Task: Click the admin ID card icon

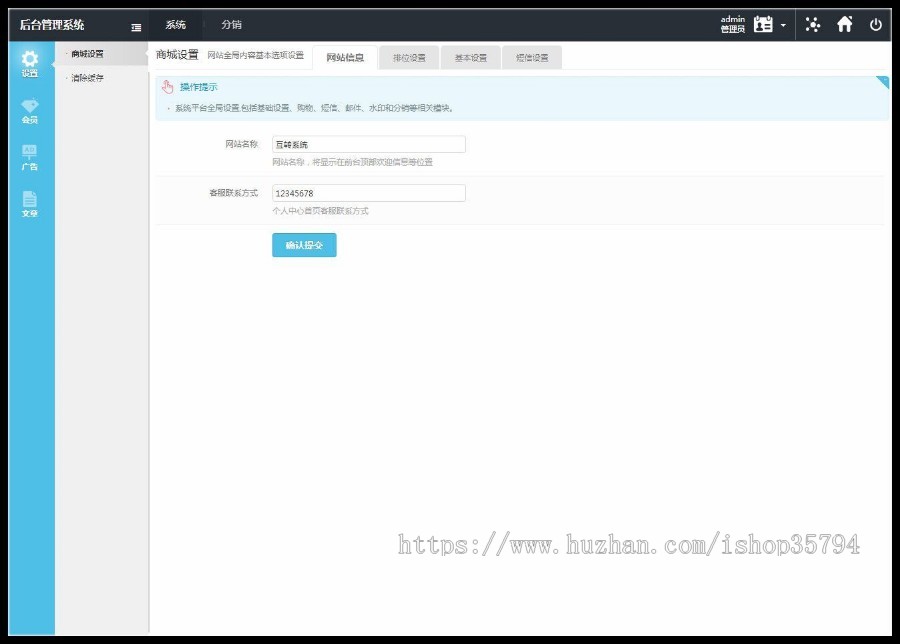Action: pos(763,24)
